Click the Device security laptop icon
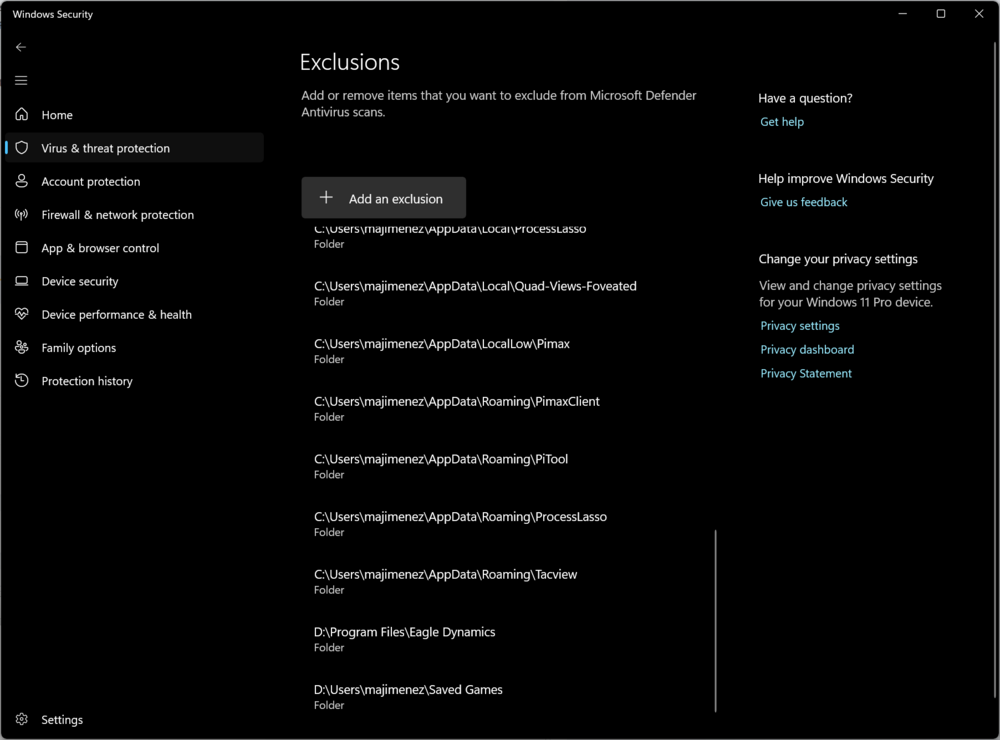Viewport: 1000px width, 740px height. point(22,281)
